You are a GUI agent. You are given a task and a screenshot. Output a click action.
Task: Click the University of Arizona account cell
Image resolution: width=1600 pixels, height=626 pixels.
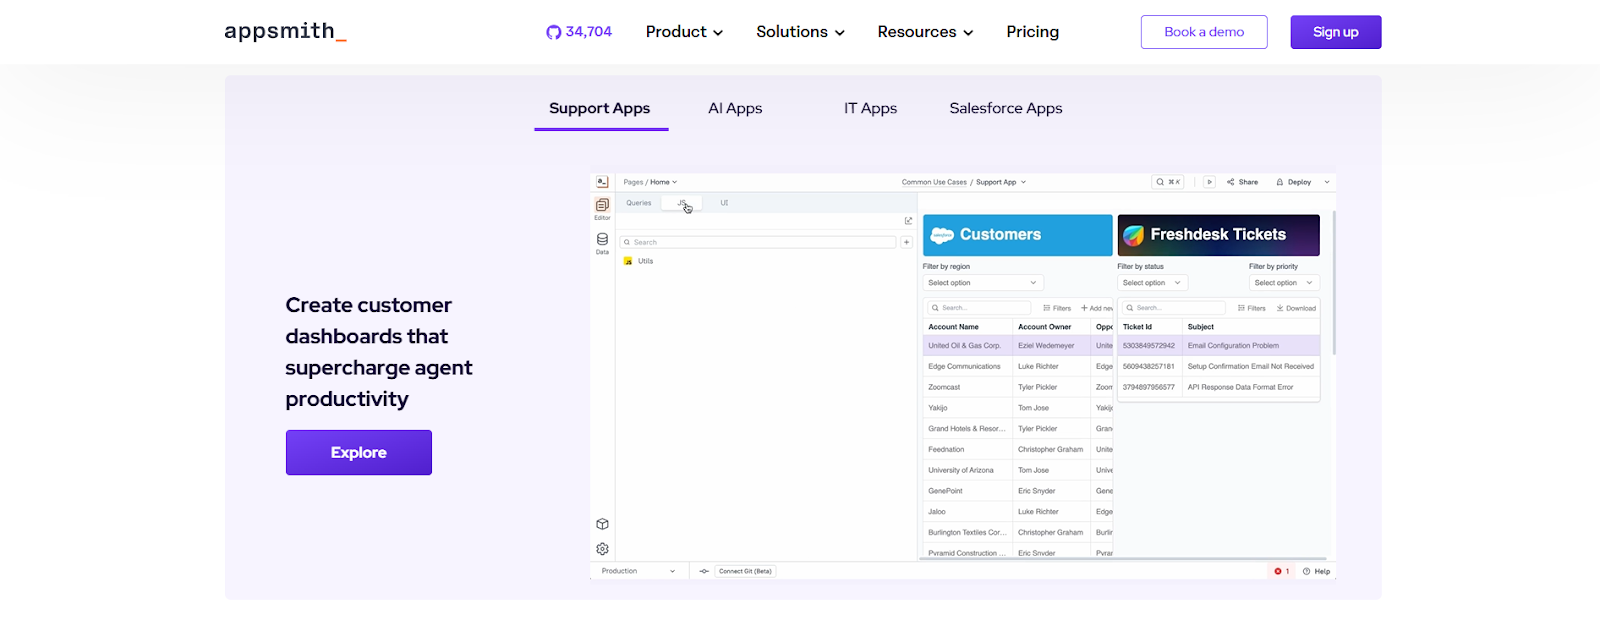(x=961, y=470)
